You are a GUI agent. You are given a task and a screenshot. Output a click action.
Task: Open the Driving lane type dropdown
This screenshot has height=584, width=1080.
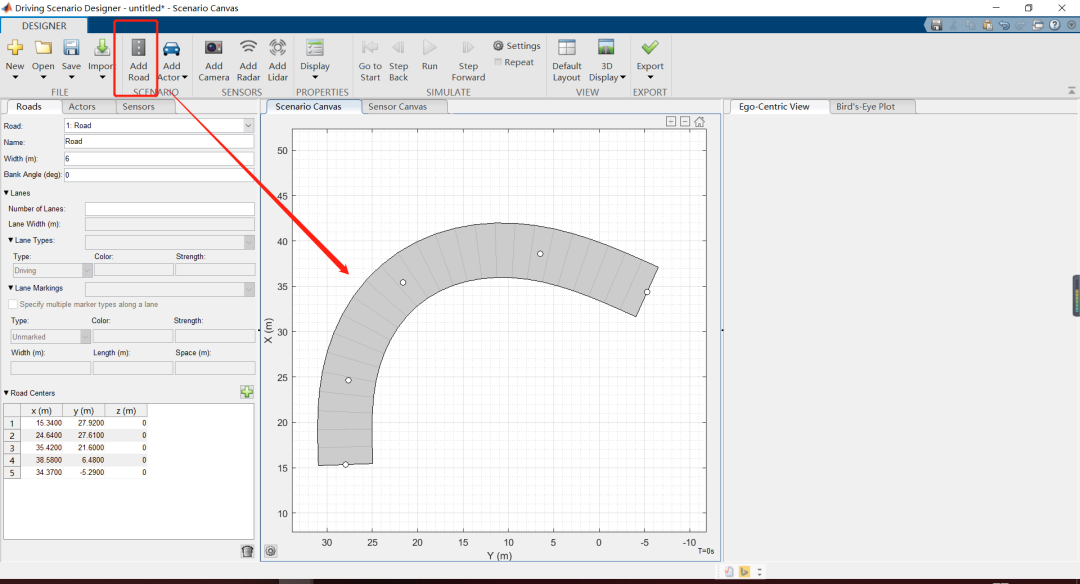pos(87,271)
